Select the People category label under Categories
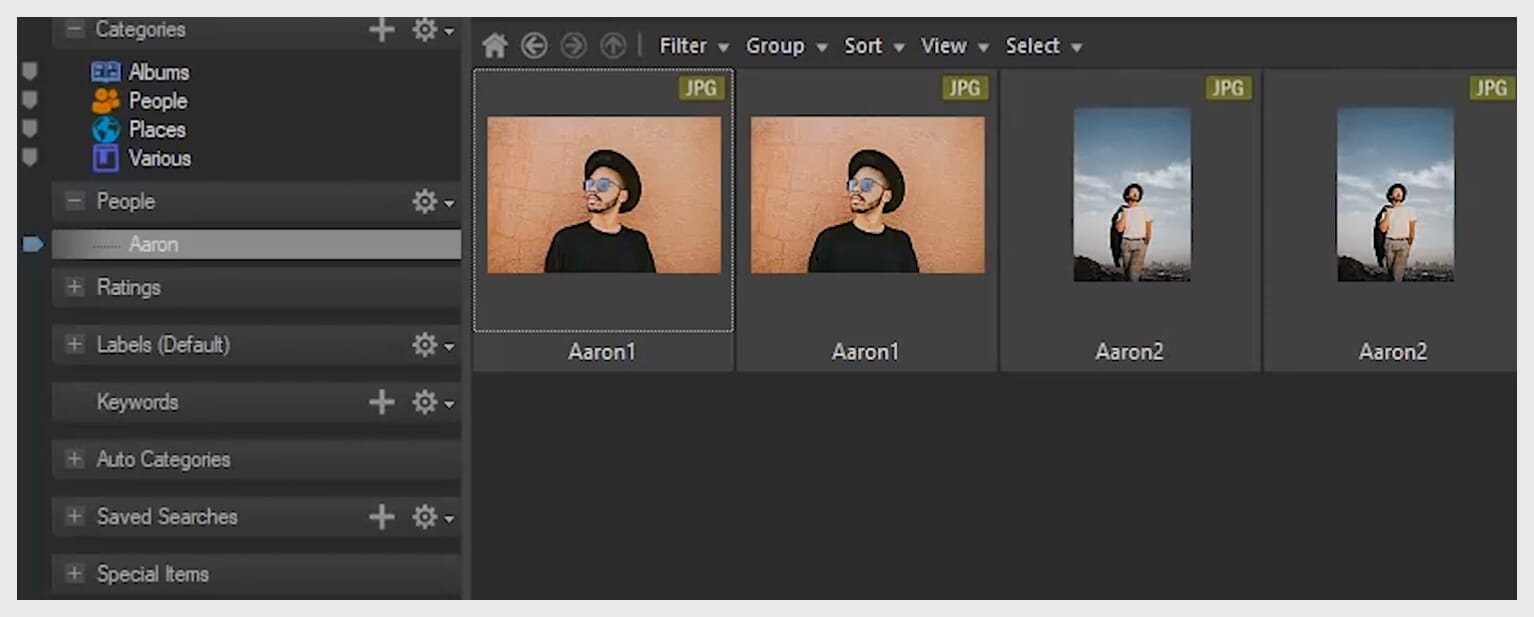 [158, 101]
